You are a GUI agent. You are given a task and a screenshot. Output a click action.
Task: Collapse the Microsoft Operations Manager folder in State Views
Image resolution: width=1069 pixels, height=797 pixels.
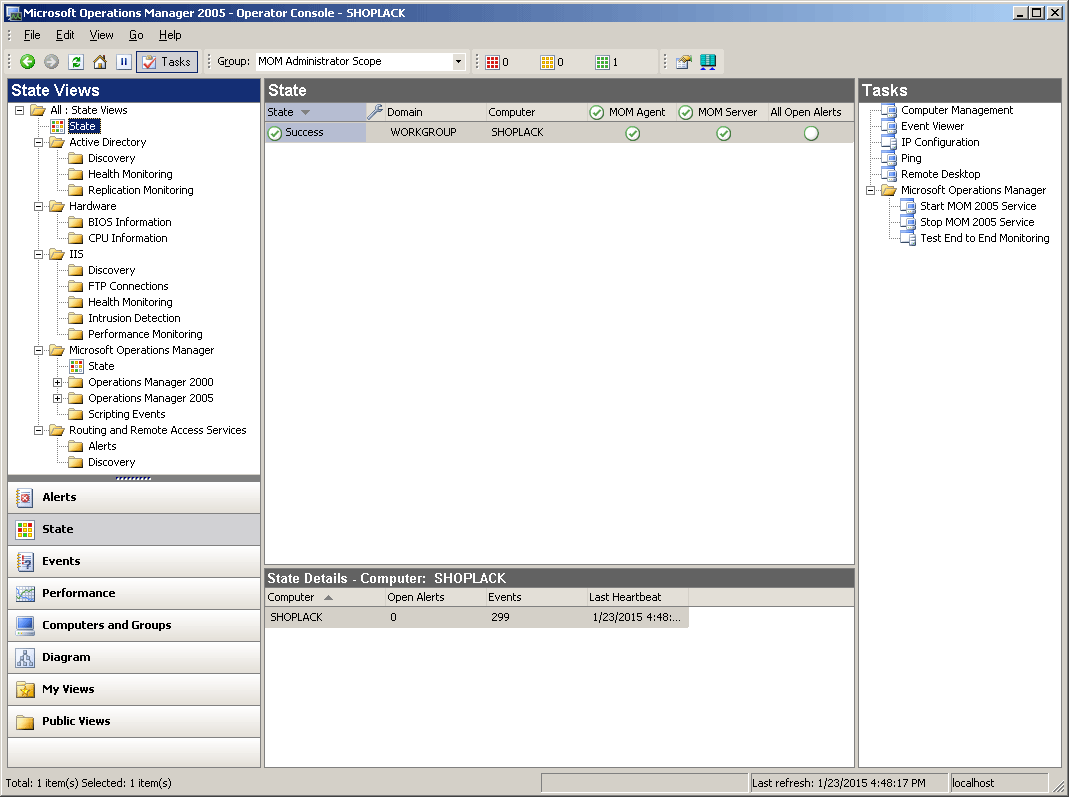click(39, 350)
